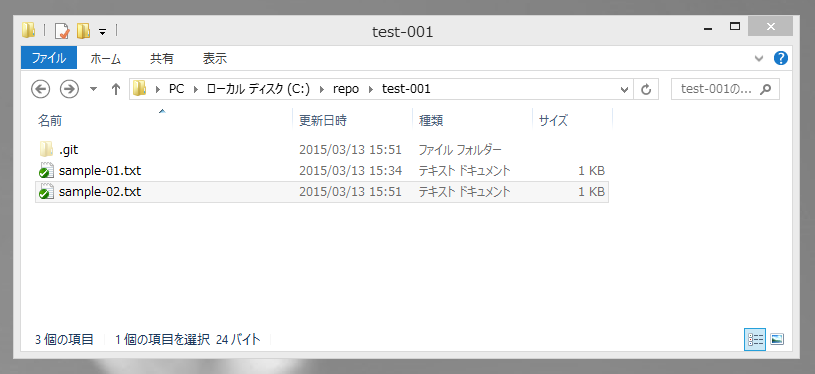Screen dimensions: 815x374
Task: Minimize the test-001 window
Action: 707,28
